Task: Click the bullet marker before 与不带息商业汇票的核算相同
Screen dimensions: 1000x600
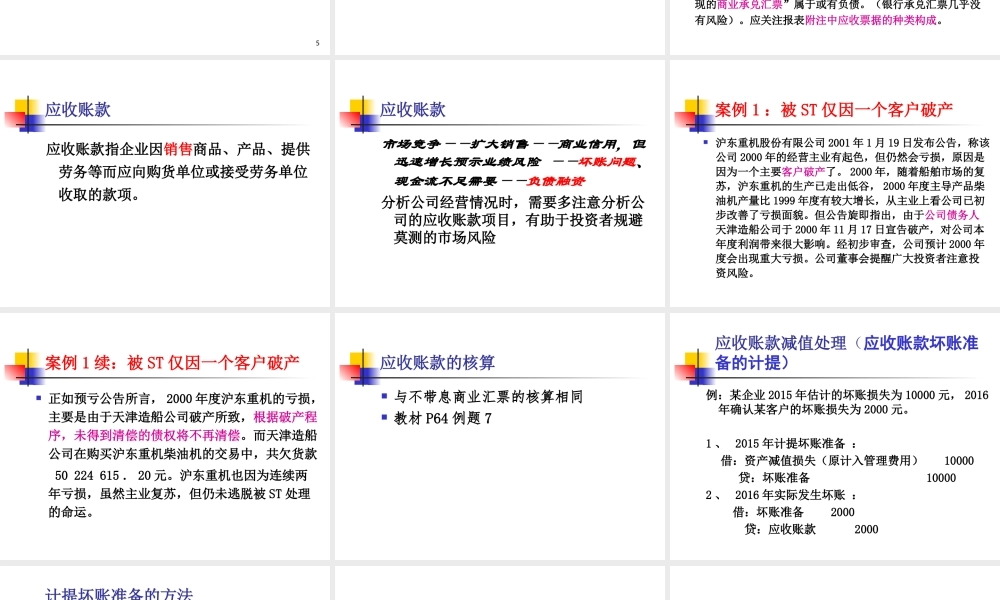Action: point(385,396)
